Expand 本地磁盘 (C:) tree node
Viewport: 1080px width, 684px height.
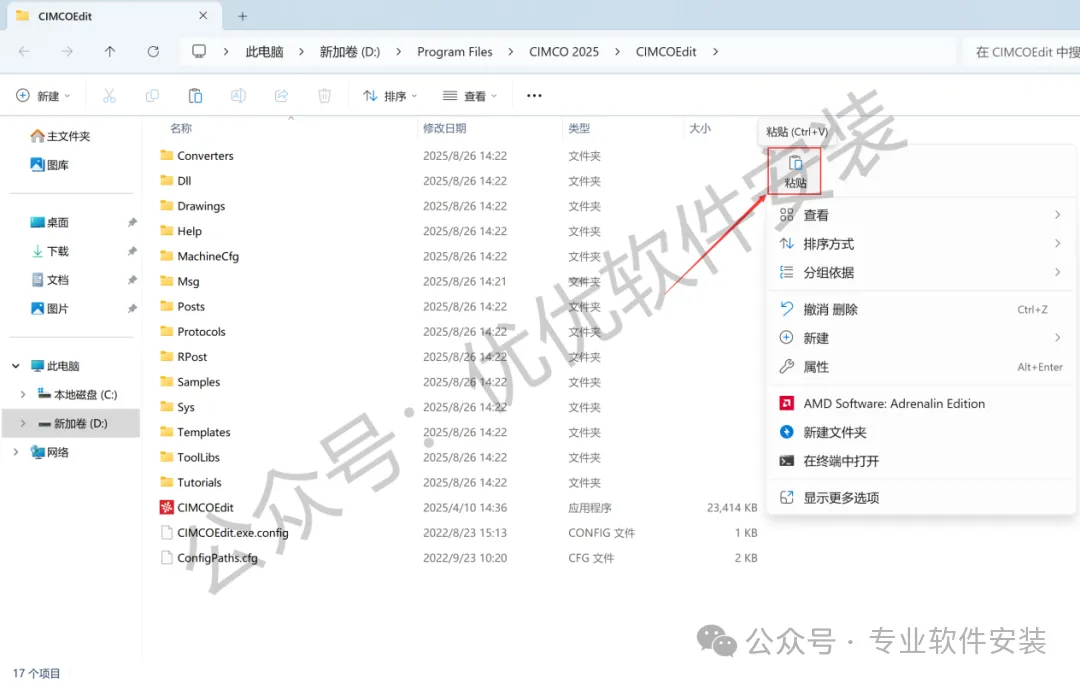point(23,395)
